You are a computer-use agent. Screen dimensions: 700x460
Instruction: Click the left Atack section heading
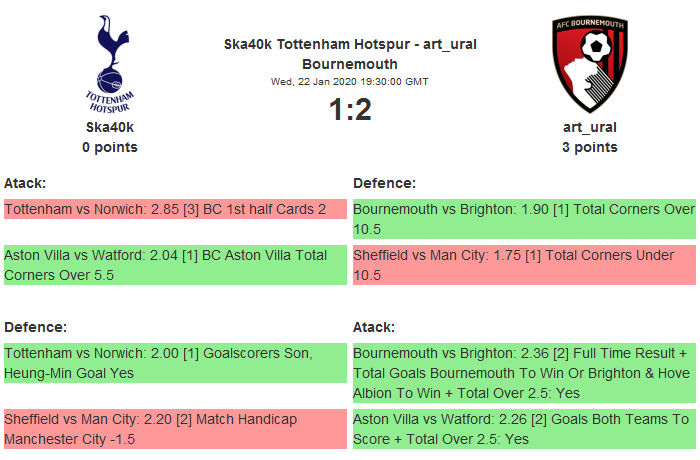pos(25,183)
